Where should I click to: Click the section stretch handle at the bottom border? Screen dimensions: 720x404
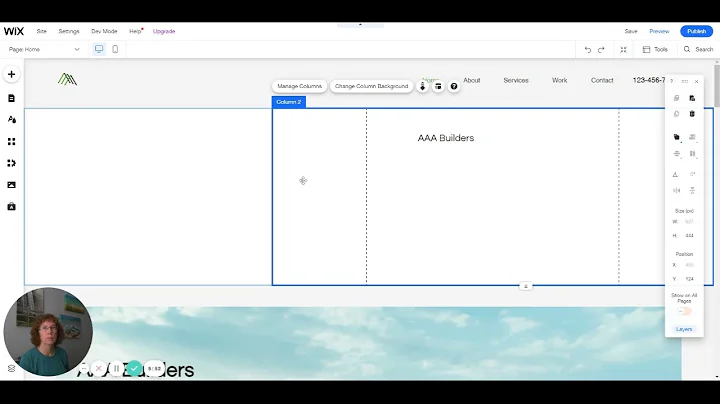[x=526, y=286]
